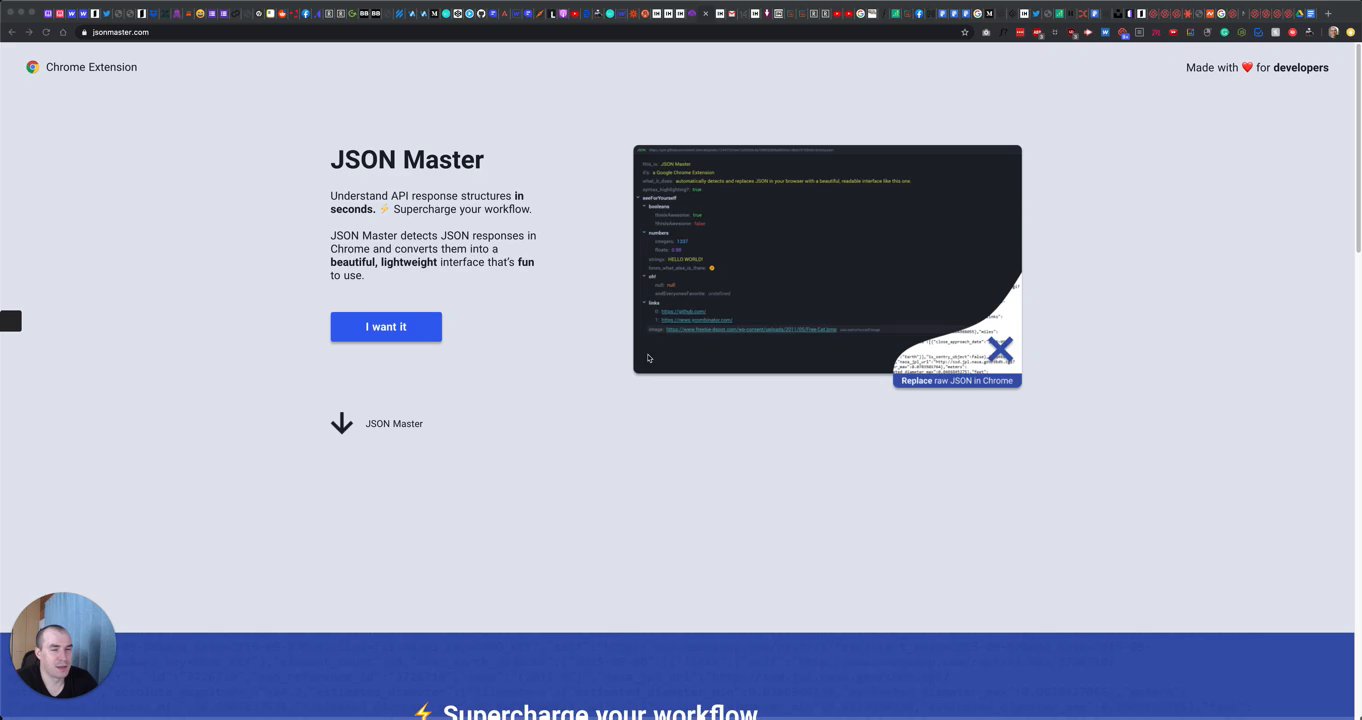This screenshot has width=1362, height=720.
Task: Click the "developers" text in header
Action: 1300,68
